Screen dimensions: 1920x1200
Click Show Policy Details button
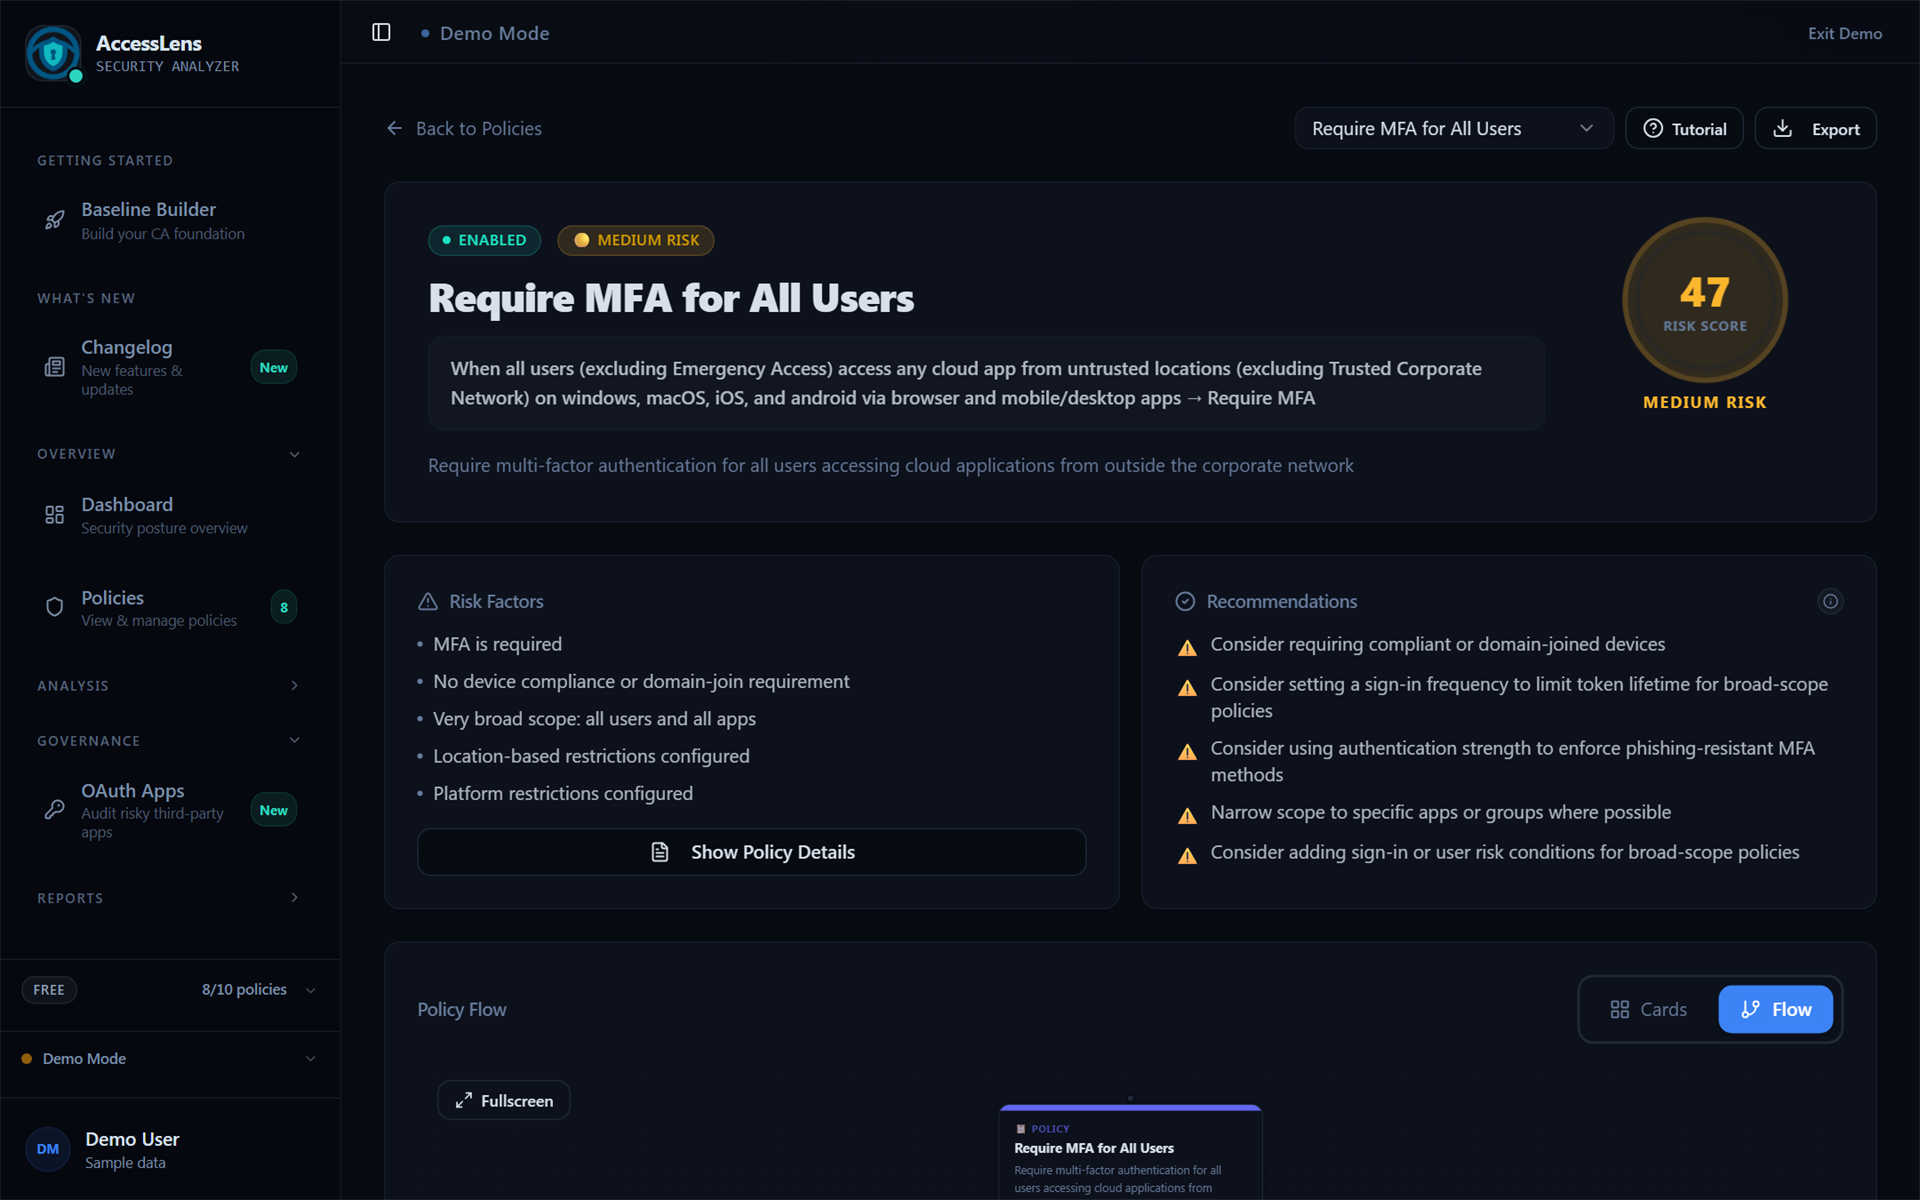tap(751, 852)
